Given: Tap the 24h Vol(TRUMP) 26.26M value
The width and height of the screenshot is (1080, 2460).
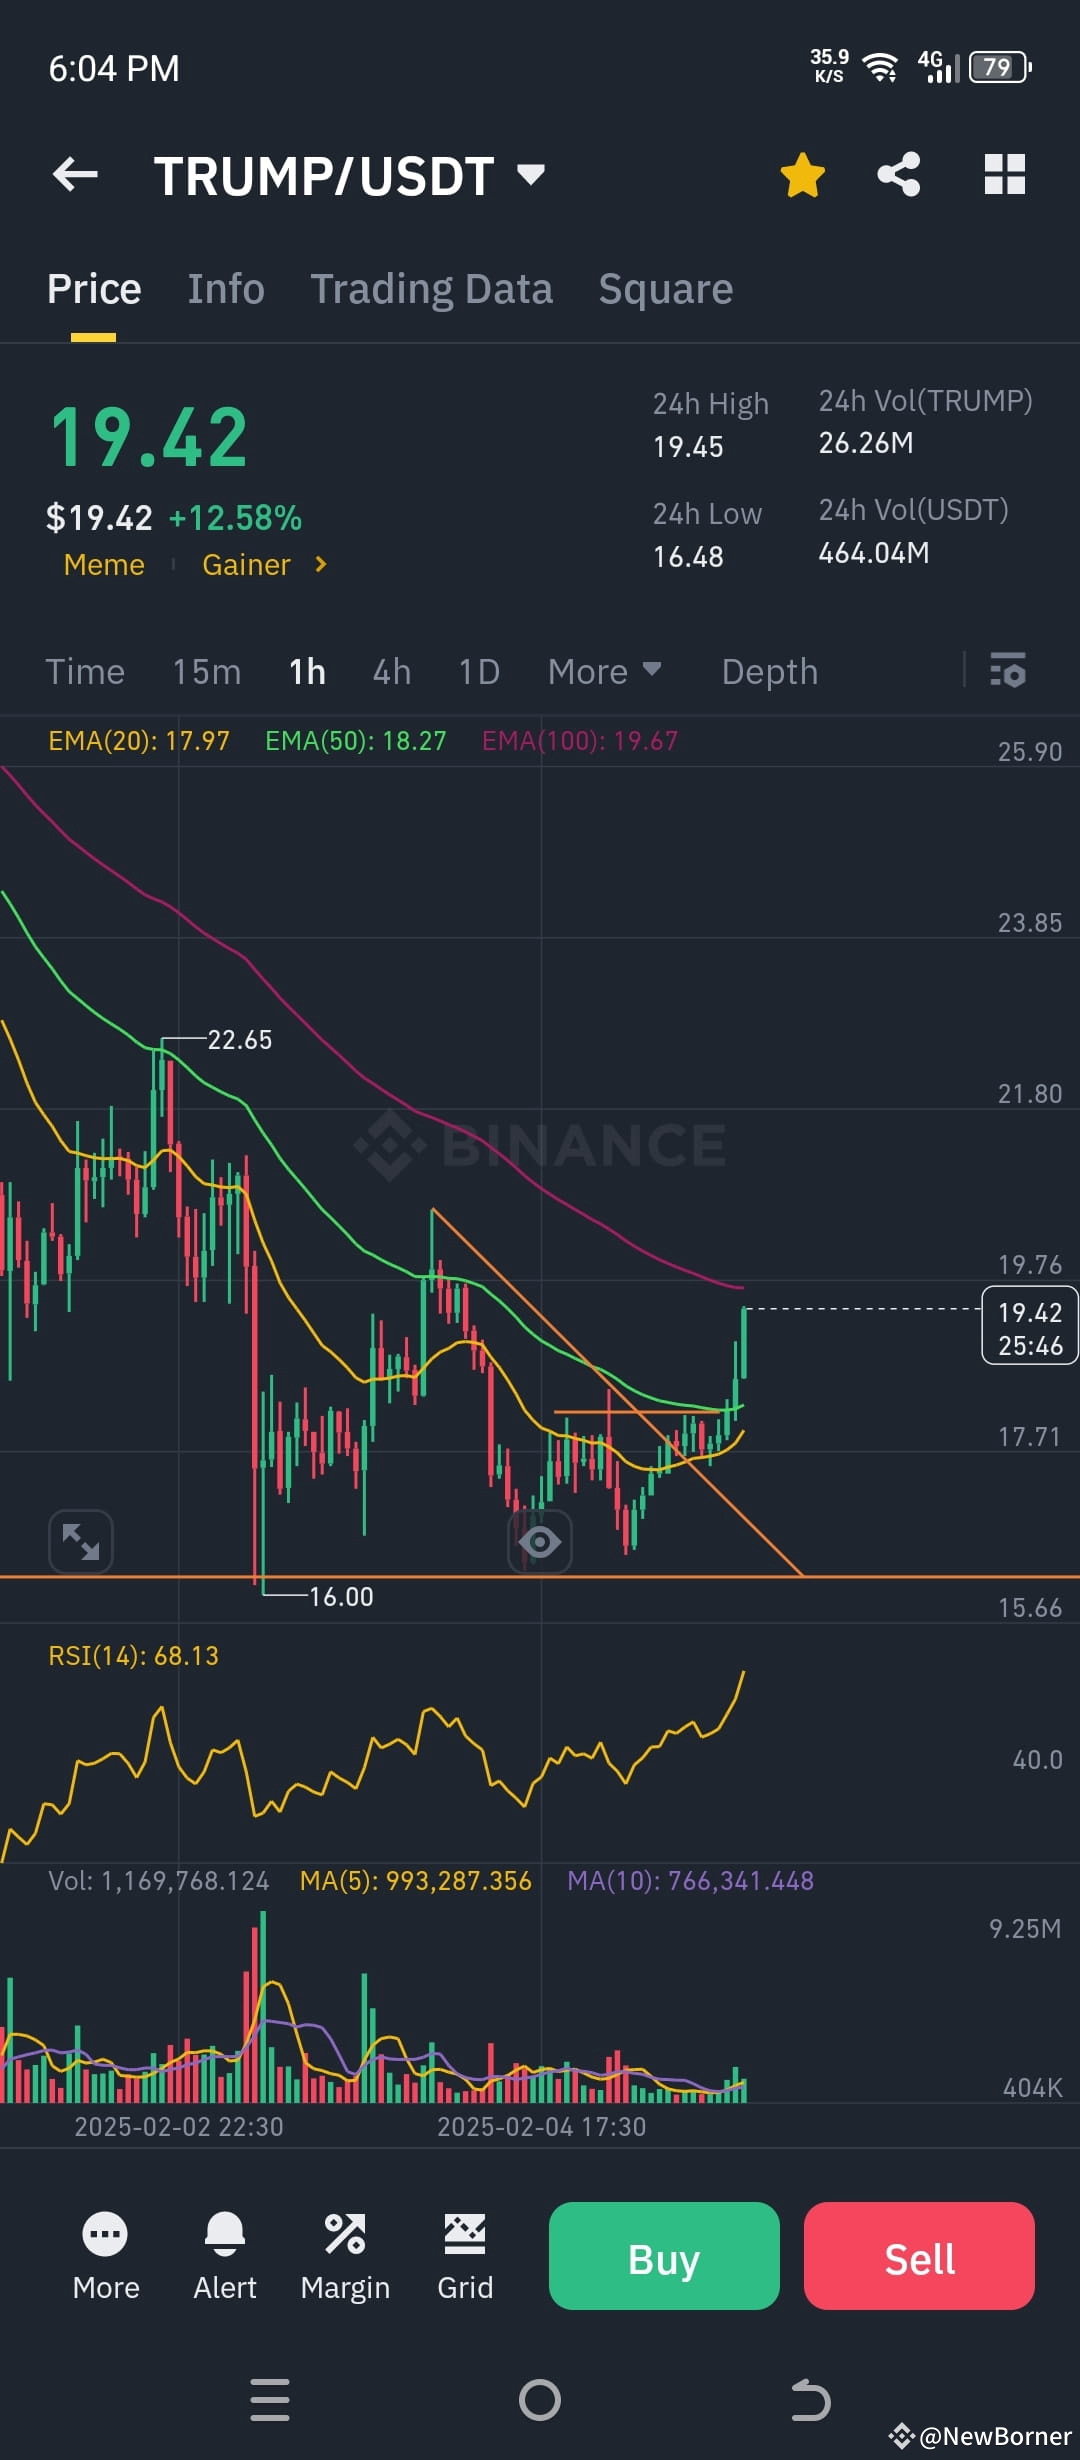Looking at the screenshot, I should 866,443.
